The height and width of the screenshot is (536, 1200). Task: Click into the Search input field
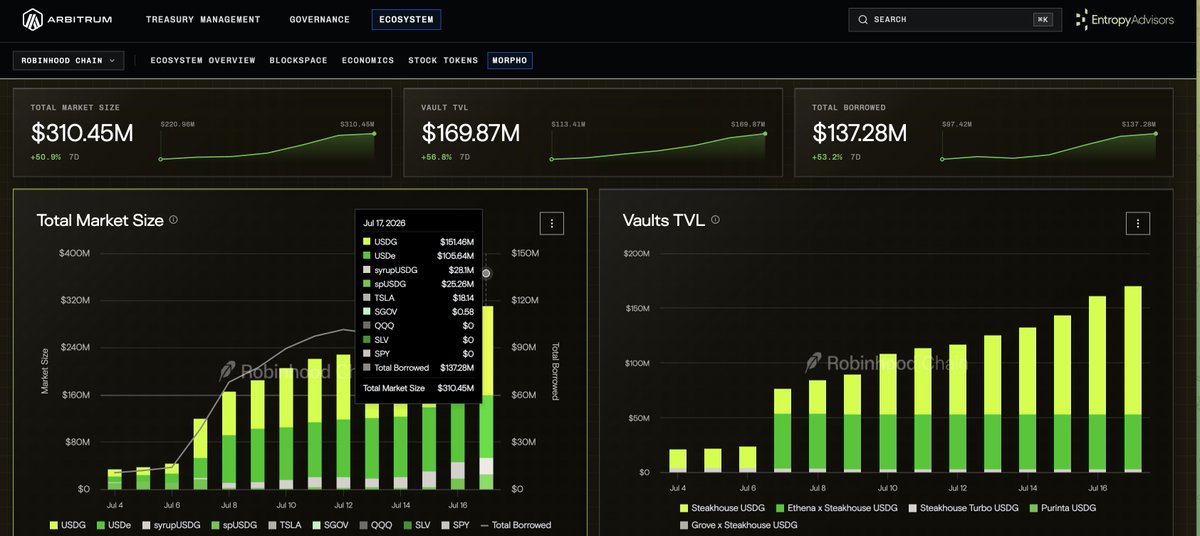pos(953,19)
